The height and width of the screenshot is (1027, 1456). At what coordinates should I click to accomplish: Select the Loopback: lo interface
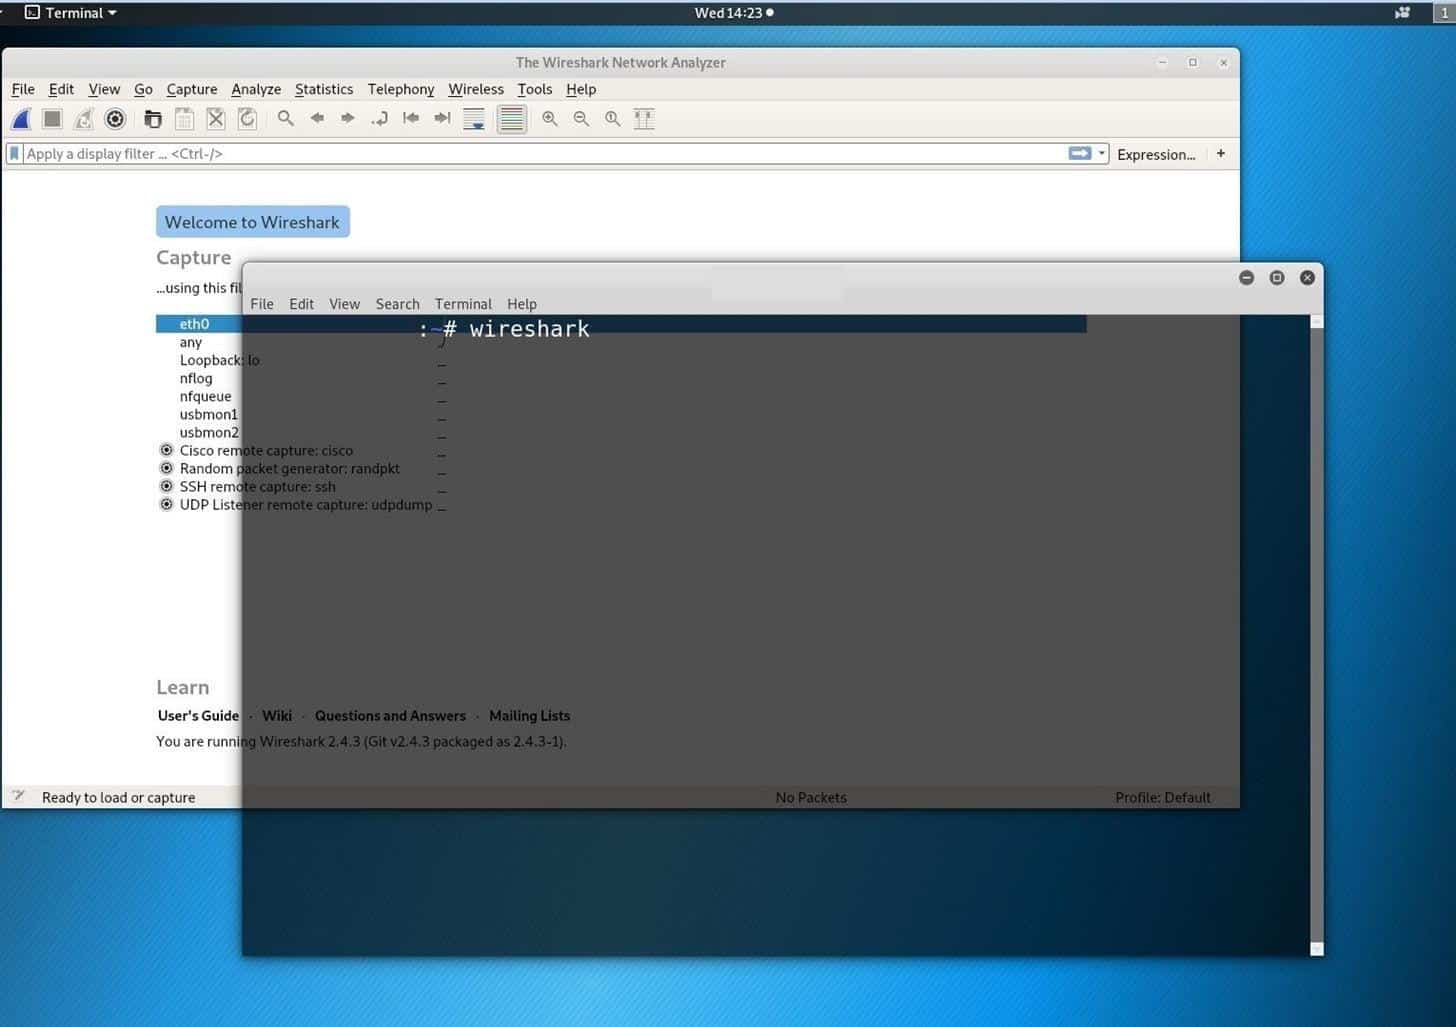coord(219,360)
